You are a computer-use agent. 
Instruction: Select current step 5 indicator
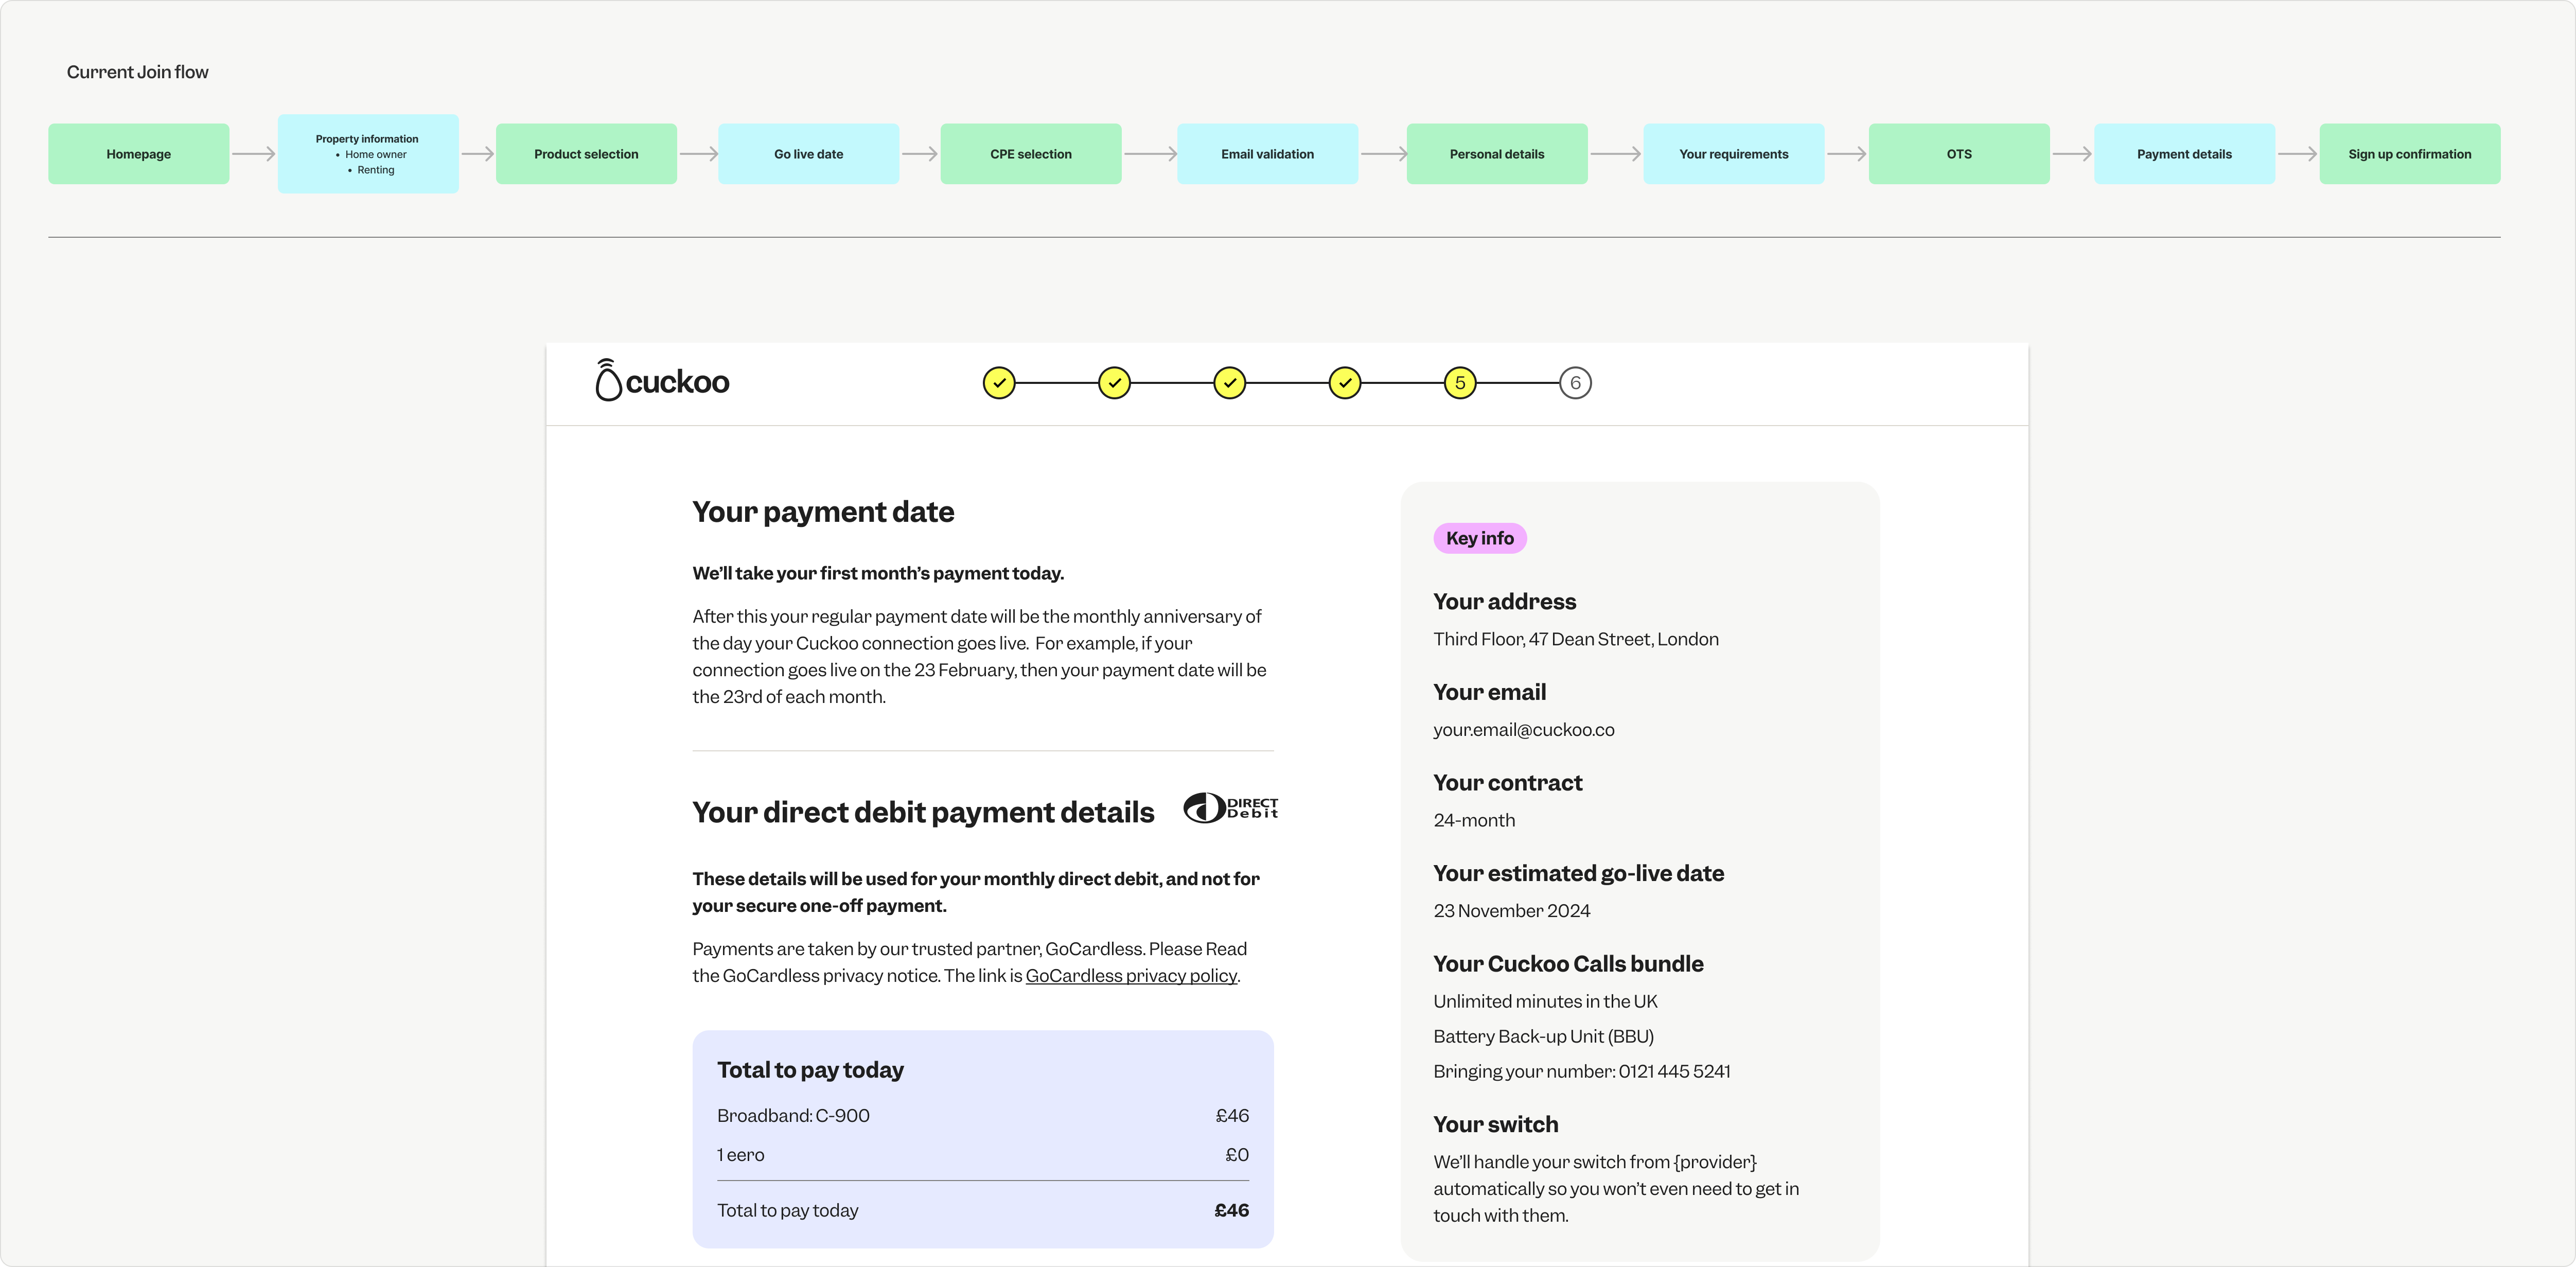coord(1460,383)
